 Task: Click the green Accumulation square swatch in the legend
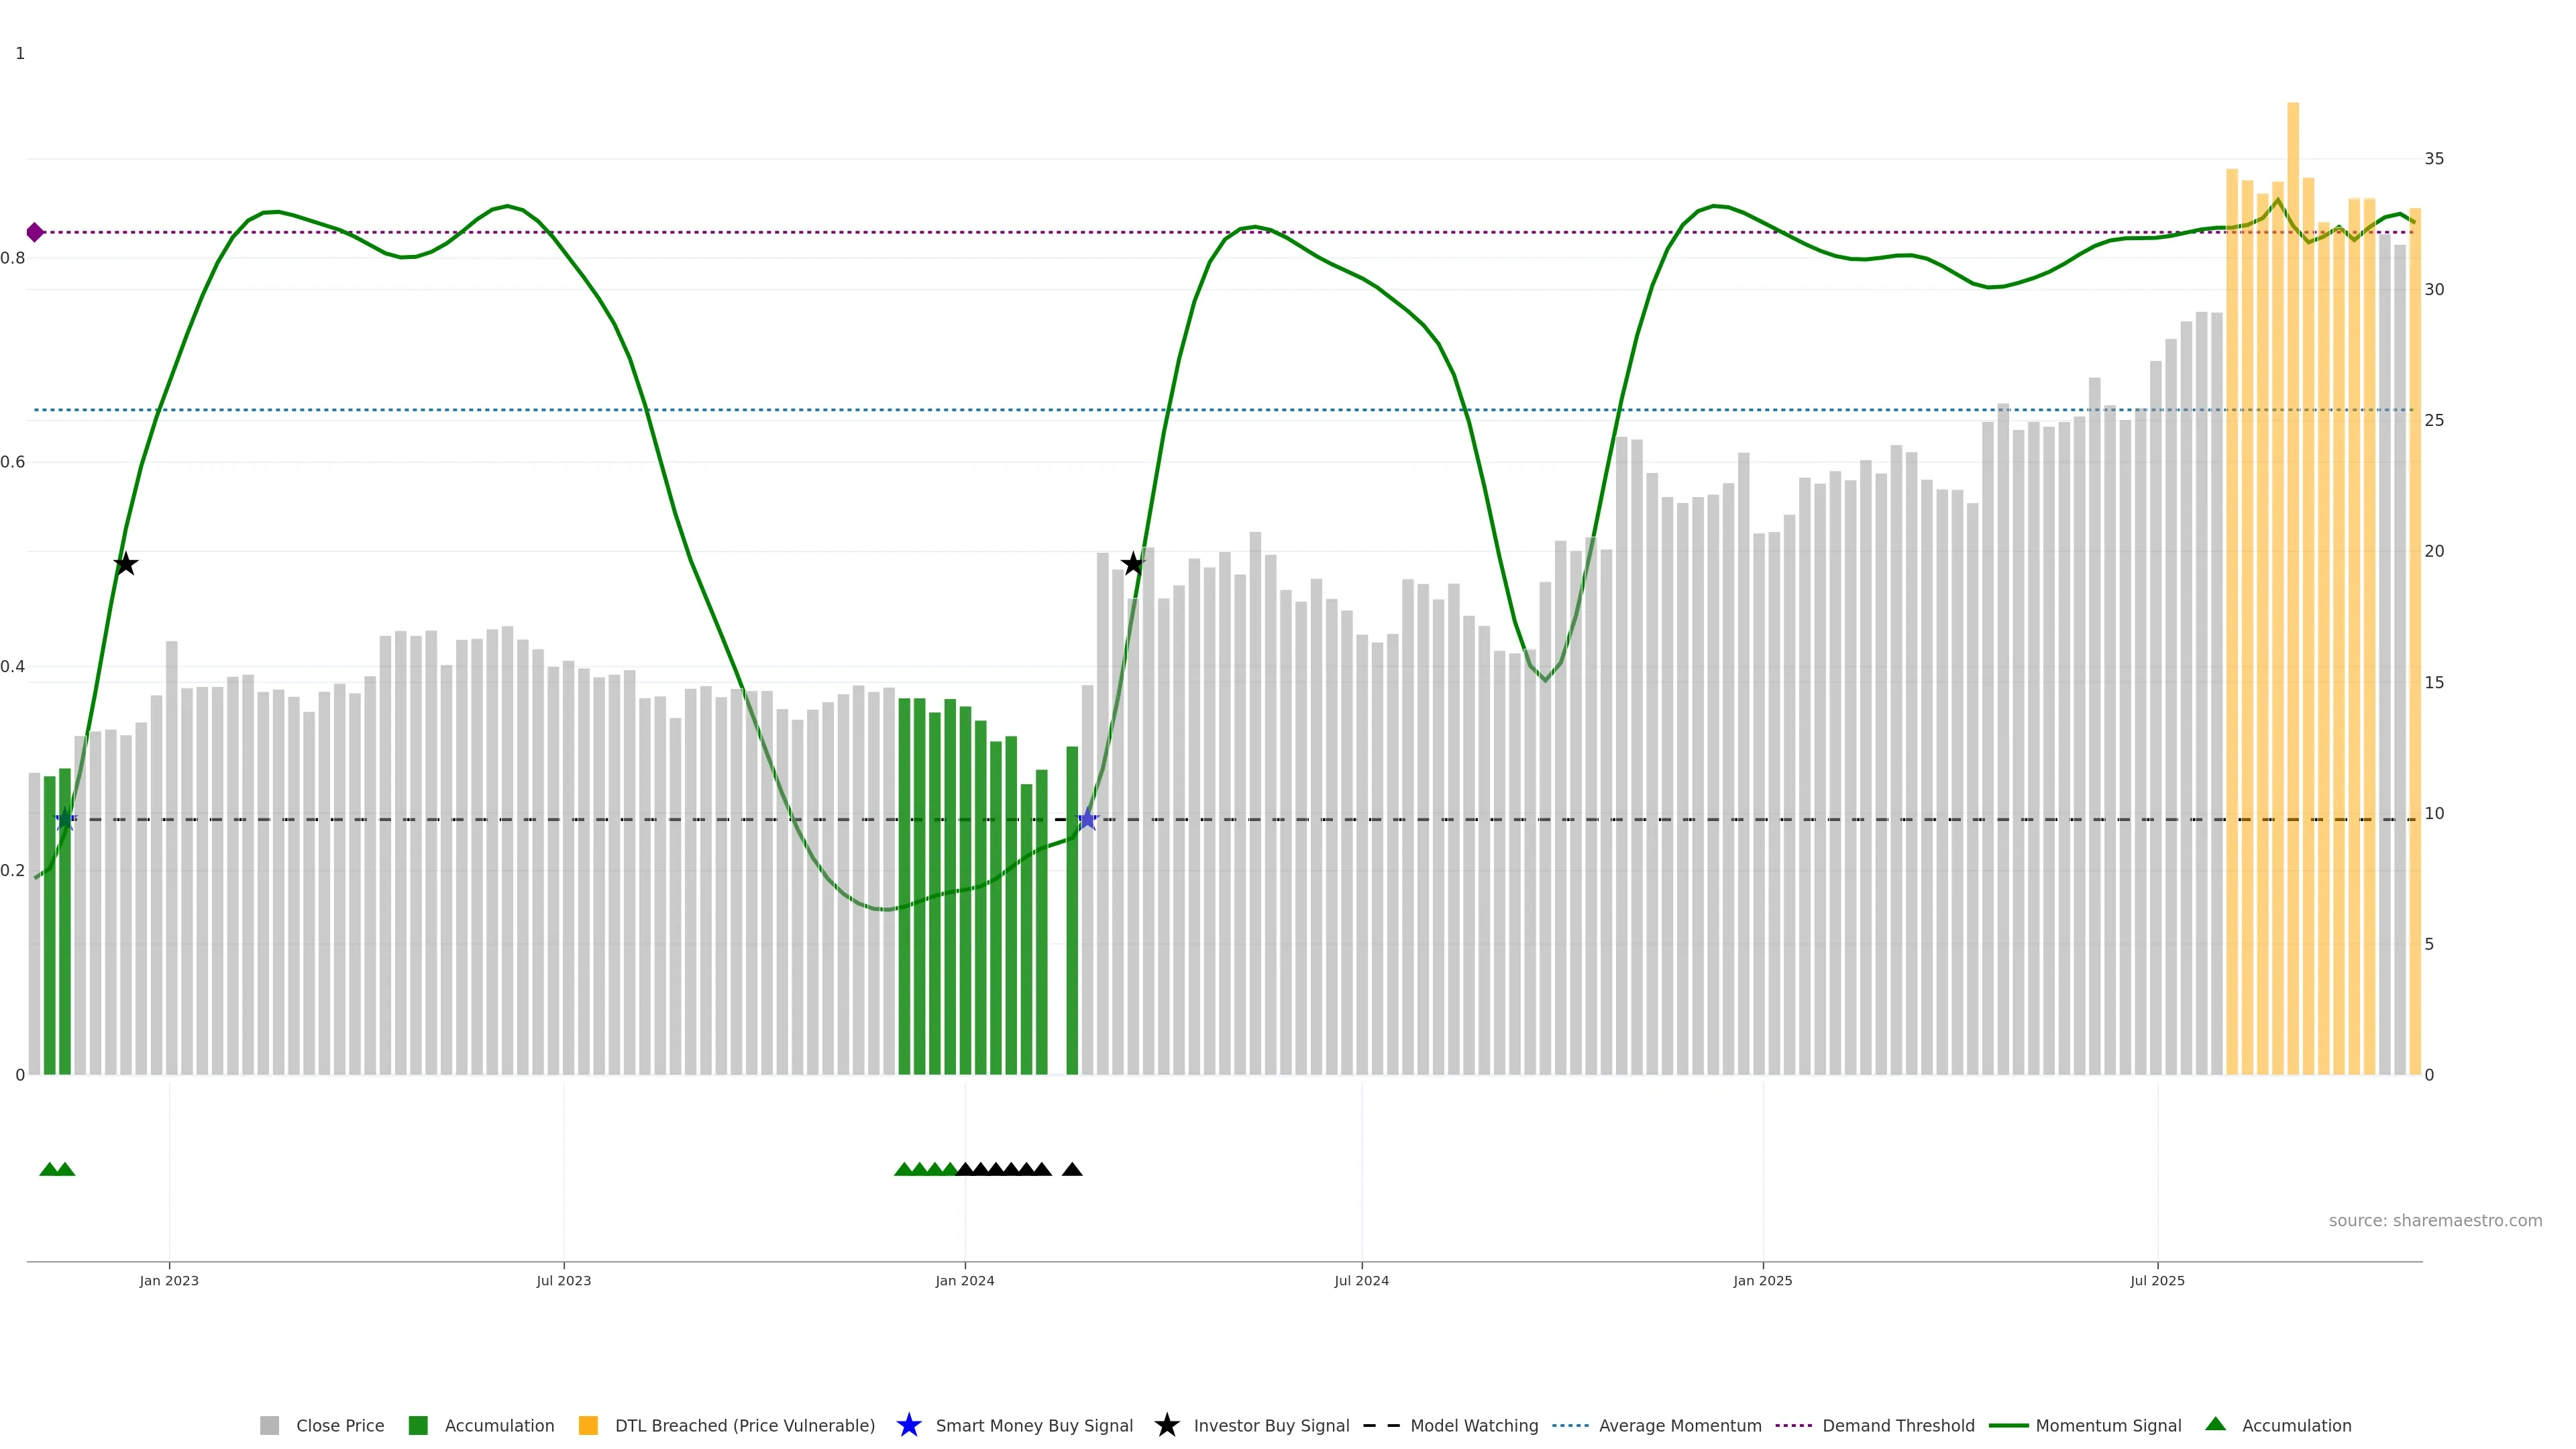418,1425
